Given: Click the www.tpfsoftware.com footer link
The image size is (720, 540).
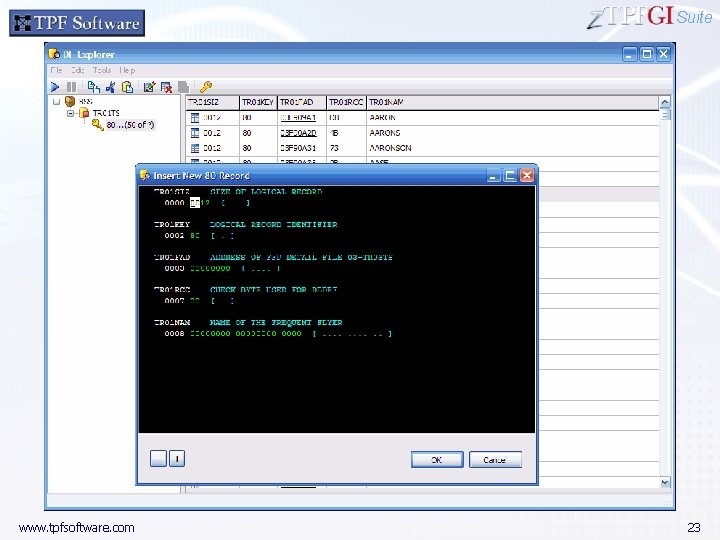Looking at the screenshot, I should [x=77, y=528].
